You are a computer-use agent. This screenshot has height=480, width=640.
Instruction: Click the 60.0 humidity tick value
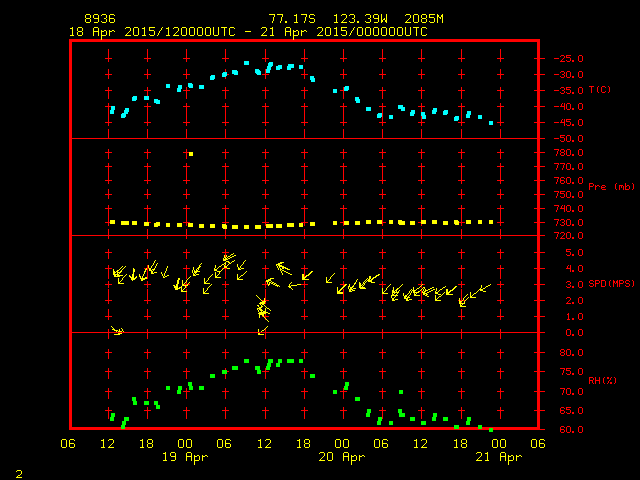(571, 429)
